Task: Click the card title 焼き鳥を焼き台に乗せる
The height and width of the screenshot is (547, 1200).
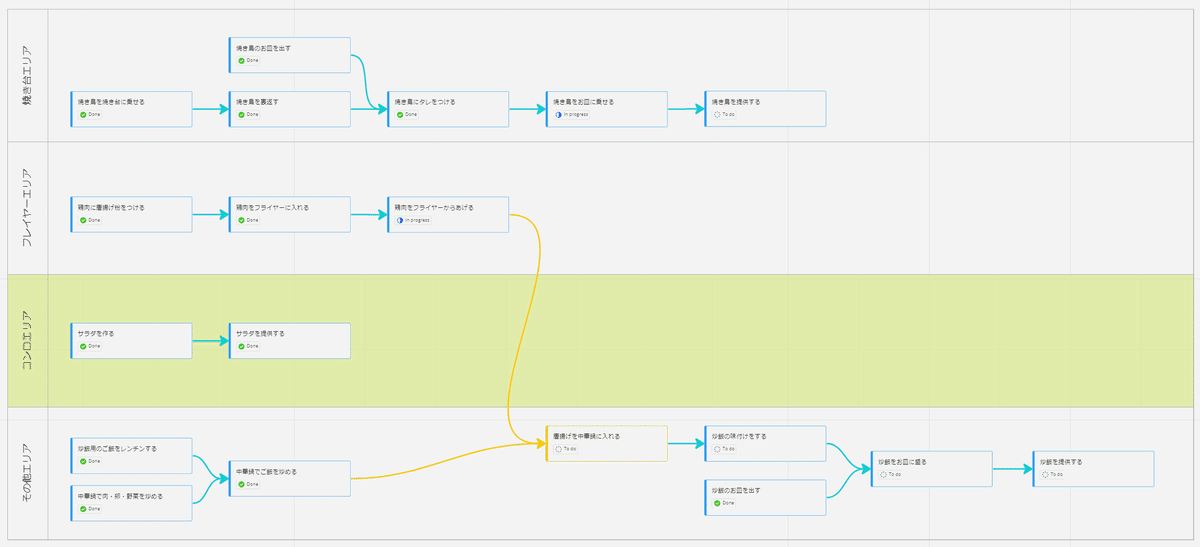Action: (111, 102)
